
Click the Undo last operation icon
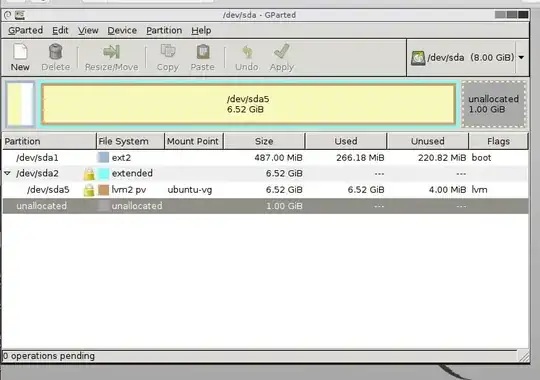[247, 52]
